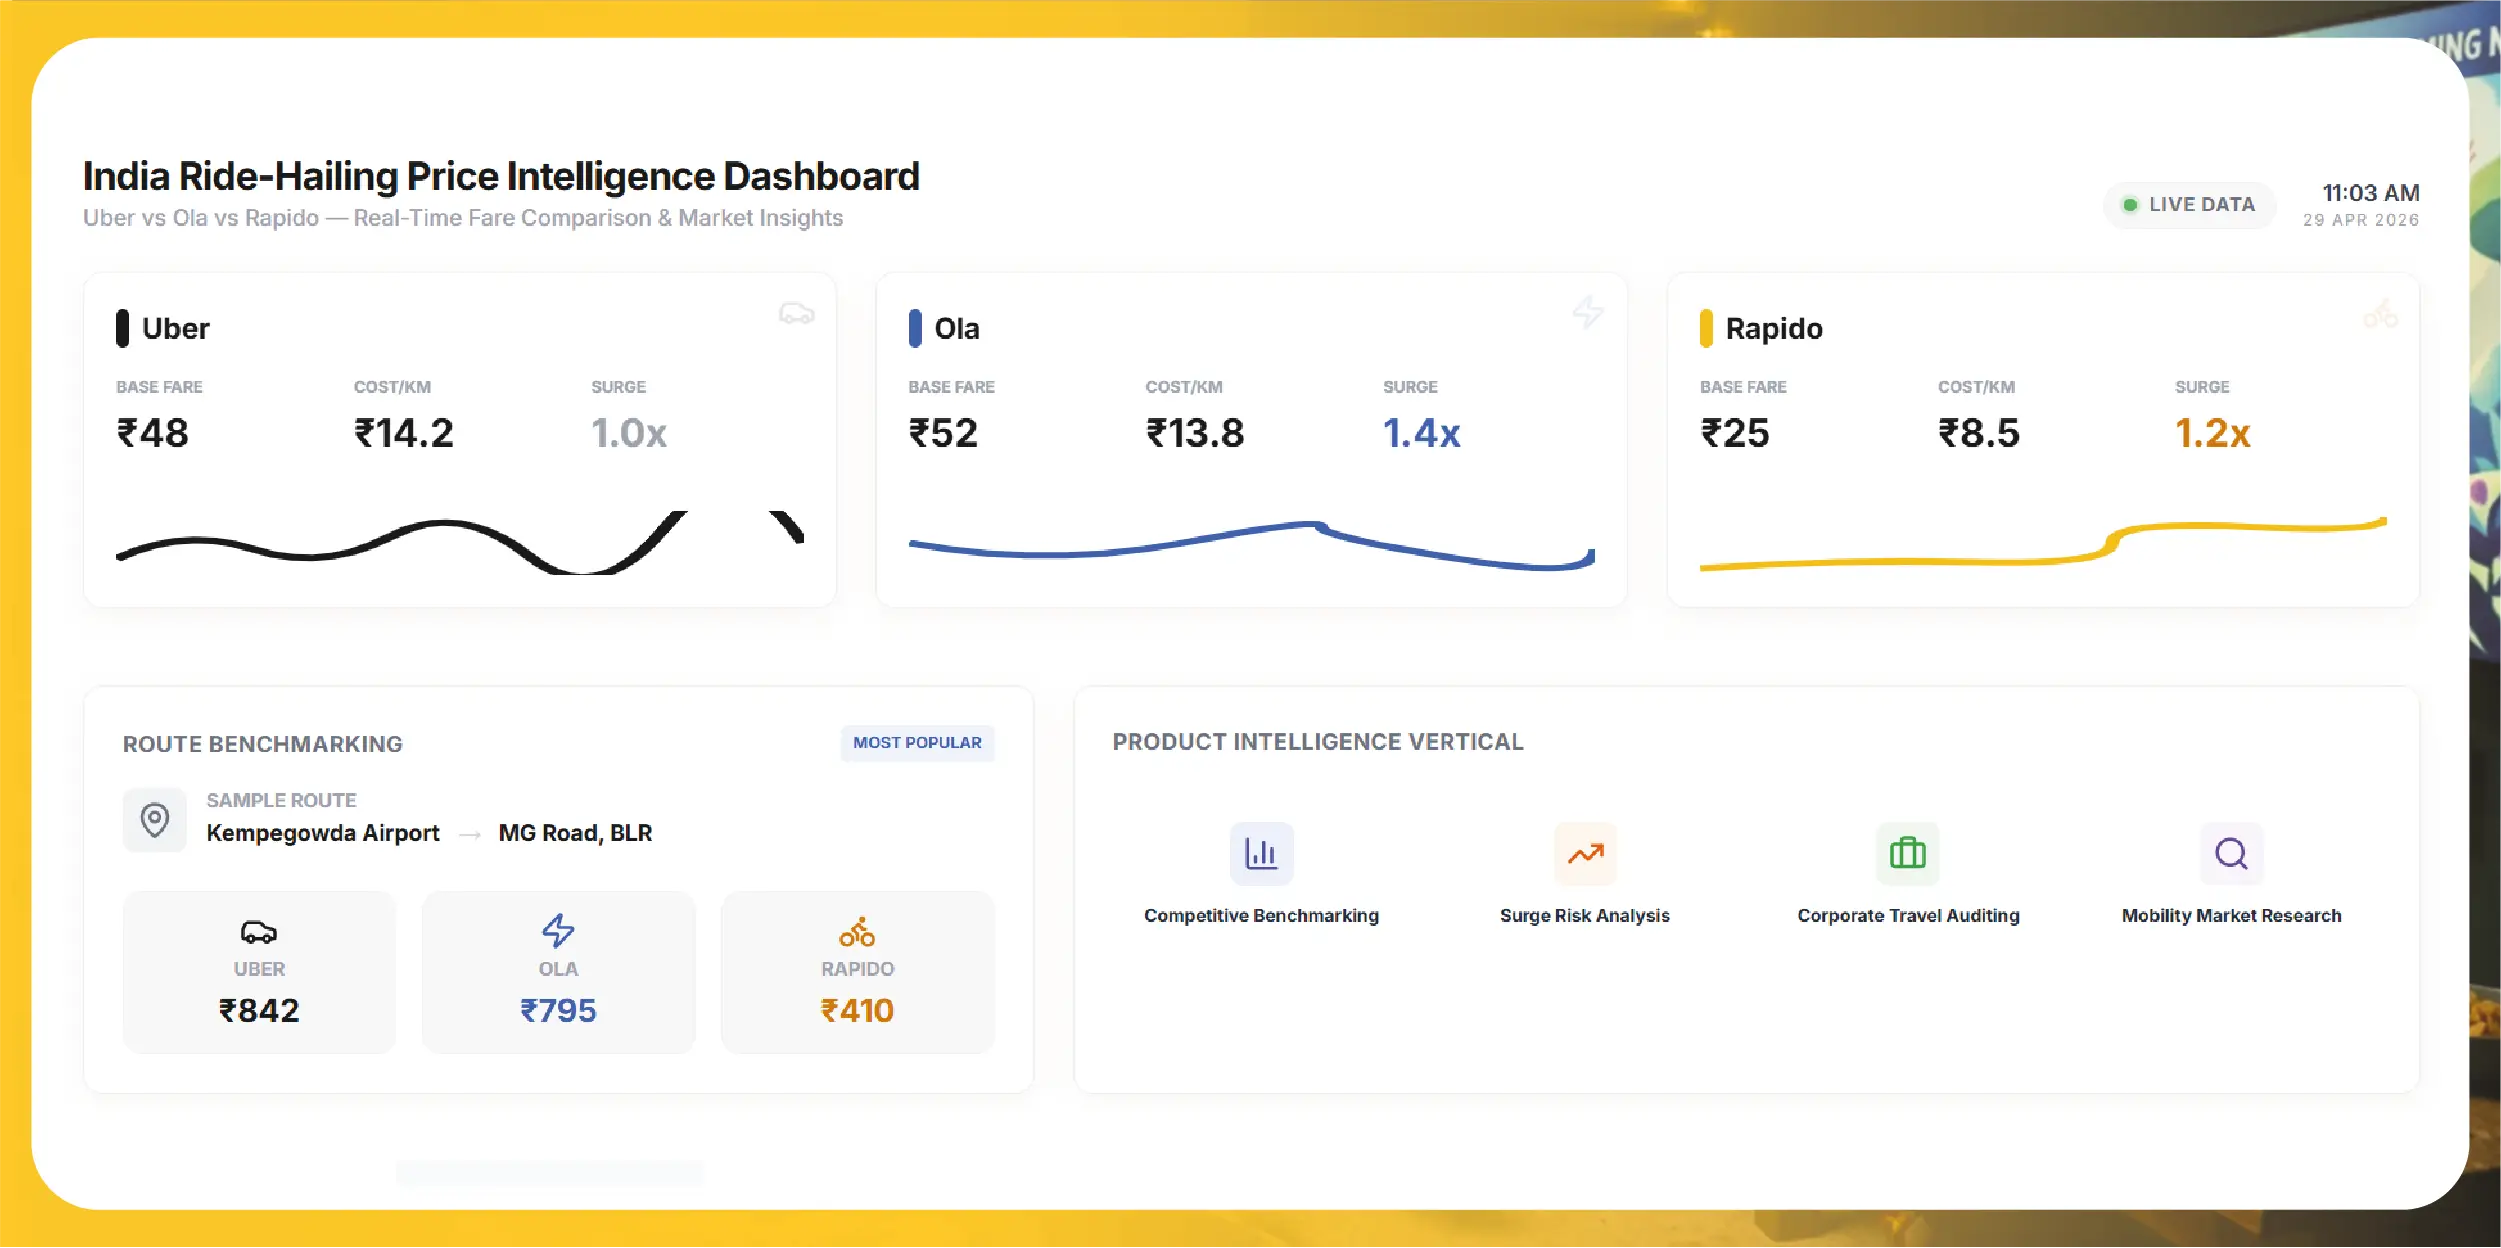Click the Rapido scooter icon above ₹410
Image resolution: width=2501 pixels, height=1248 pixels.
click(x=857, y=932)
